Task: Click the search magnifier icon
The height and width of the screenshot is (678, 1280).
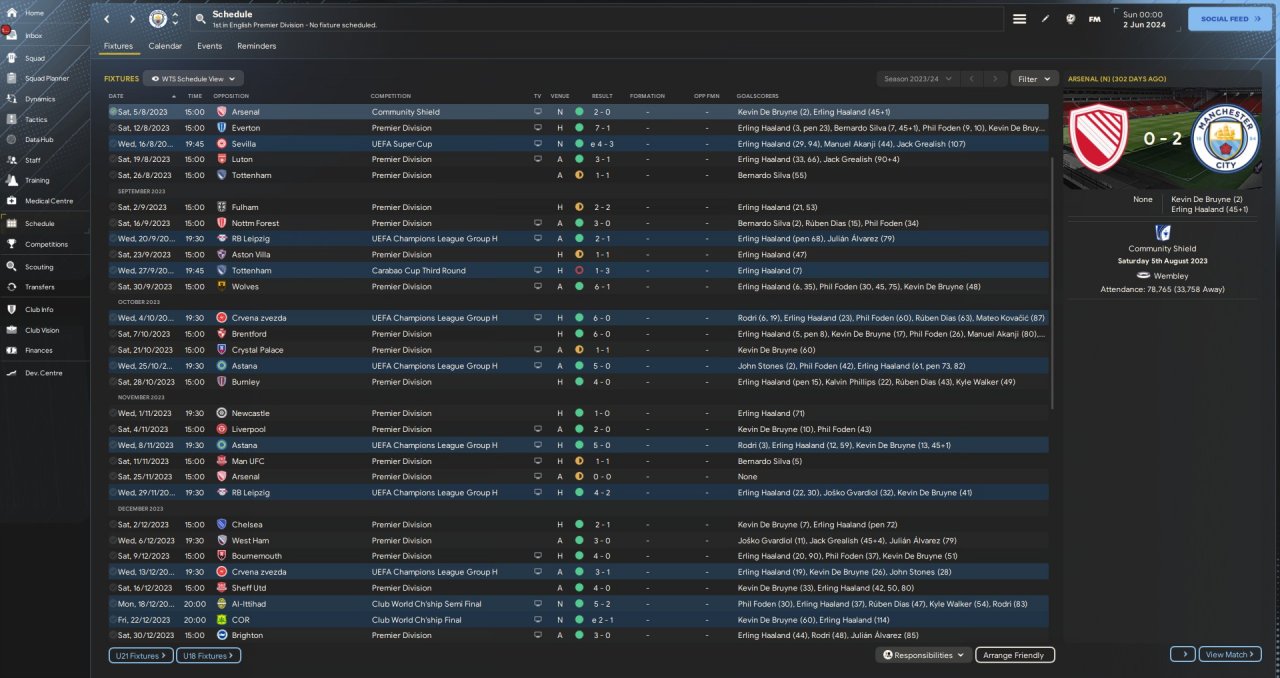Action: tap(200, 19)
